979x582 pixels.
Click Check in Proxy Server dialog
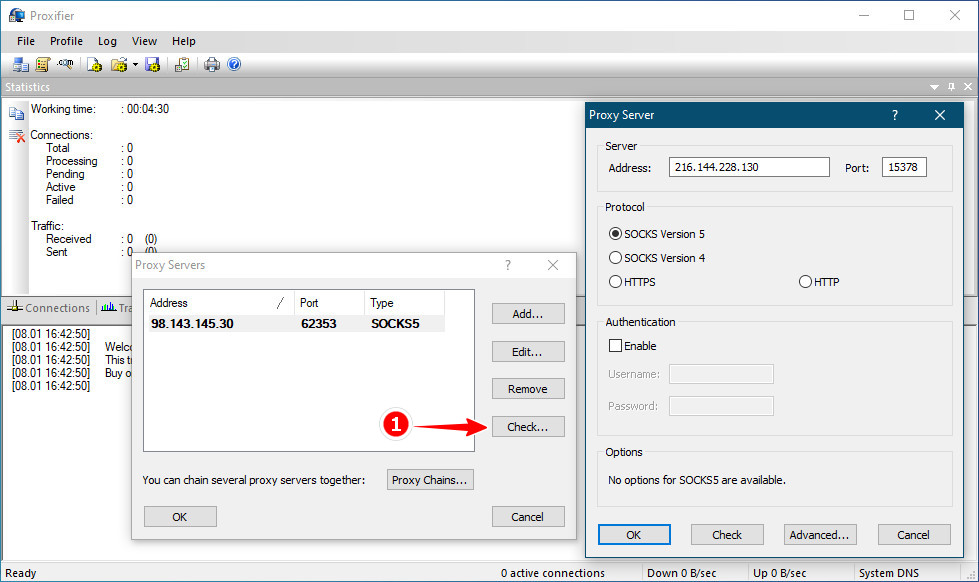pyautogui.click(x=727, y=535)
